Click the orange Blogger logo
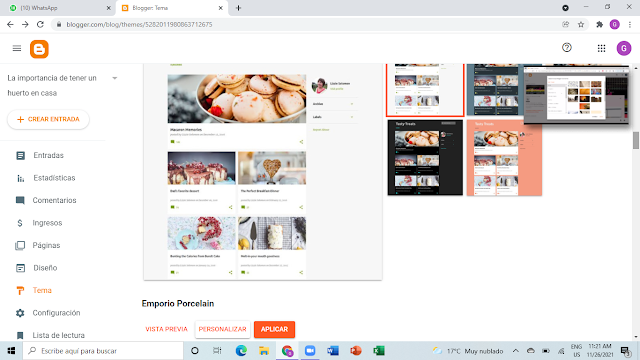Image resolution: width=640 pixels, height=360 pixels. [39, 49]
